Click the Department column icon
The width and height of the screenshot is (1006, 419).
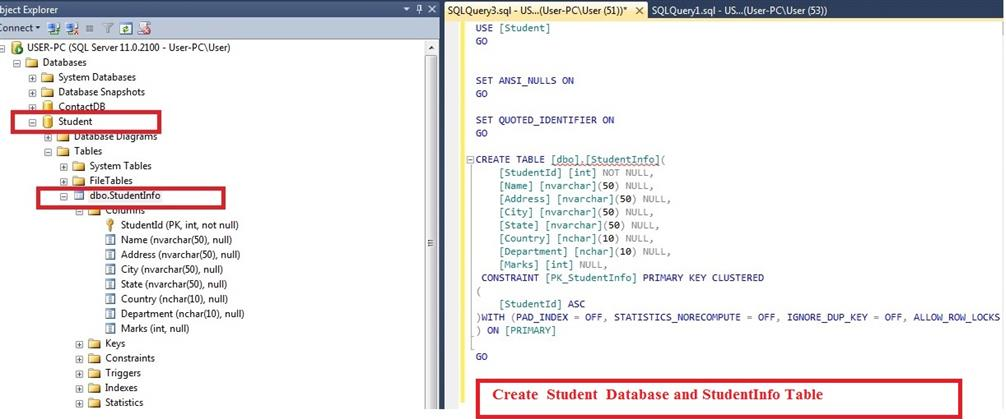110,314
